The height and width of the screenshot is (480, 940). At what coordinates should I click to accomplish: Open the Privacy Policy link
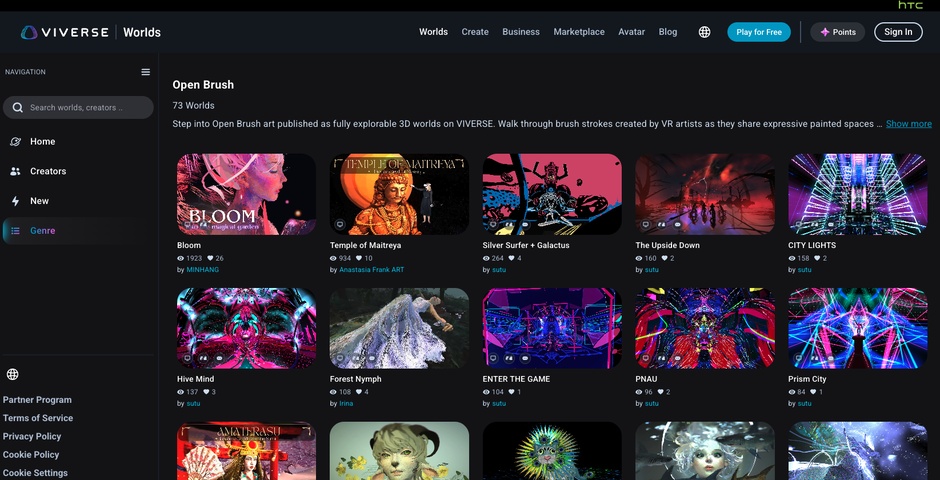click(x=32, y=437)
